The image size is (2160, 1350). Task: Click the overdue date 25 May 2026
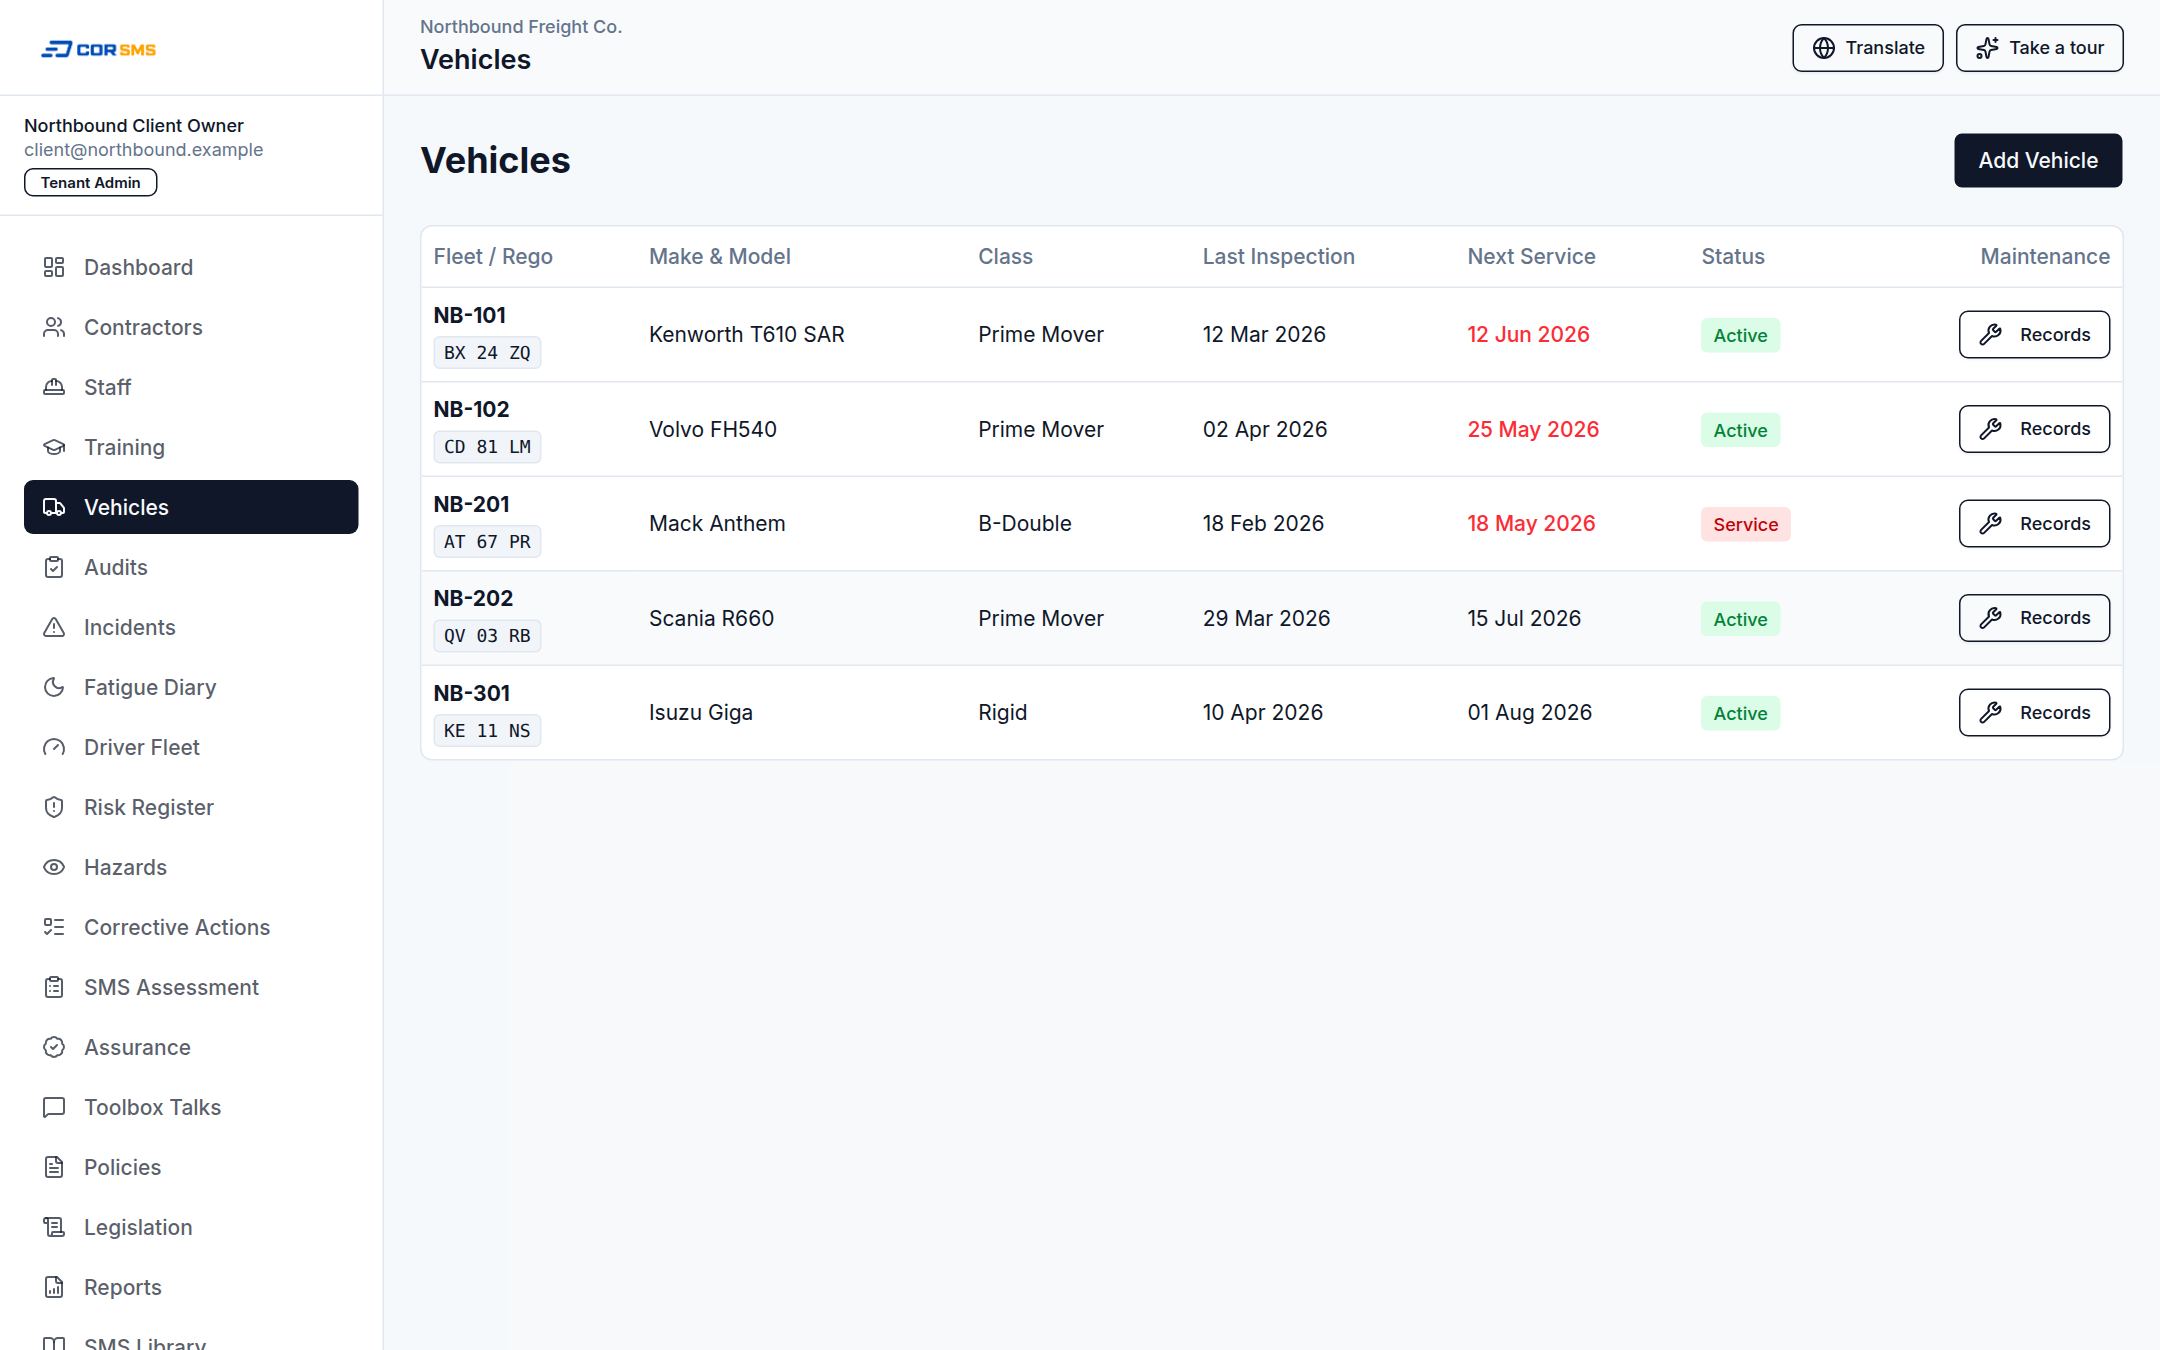[x=1533, y=429]
